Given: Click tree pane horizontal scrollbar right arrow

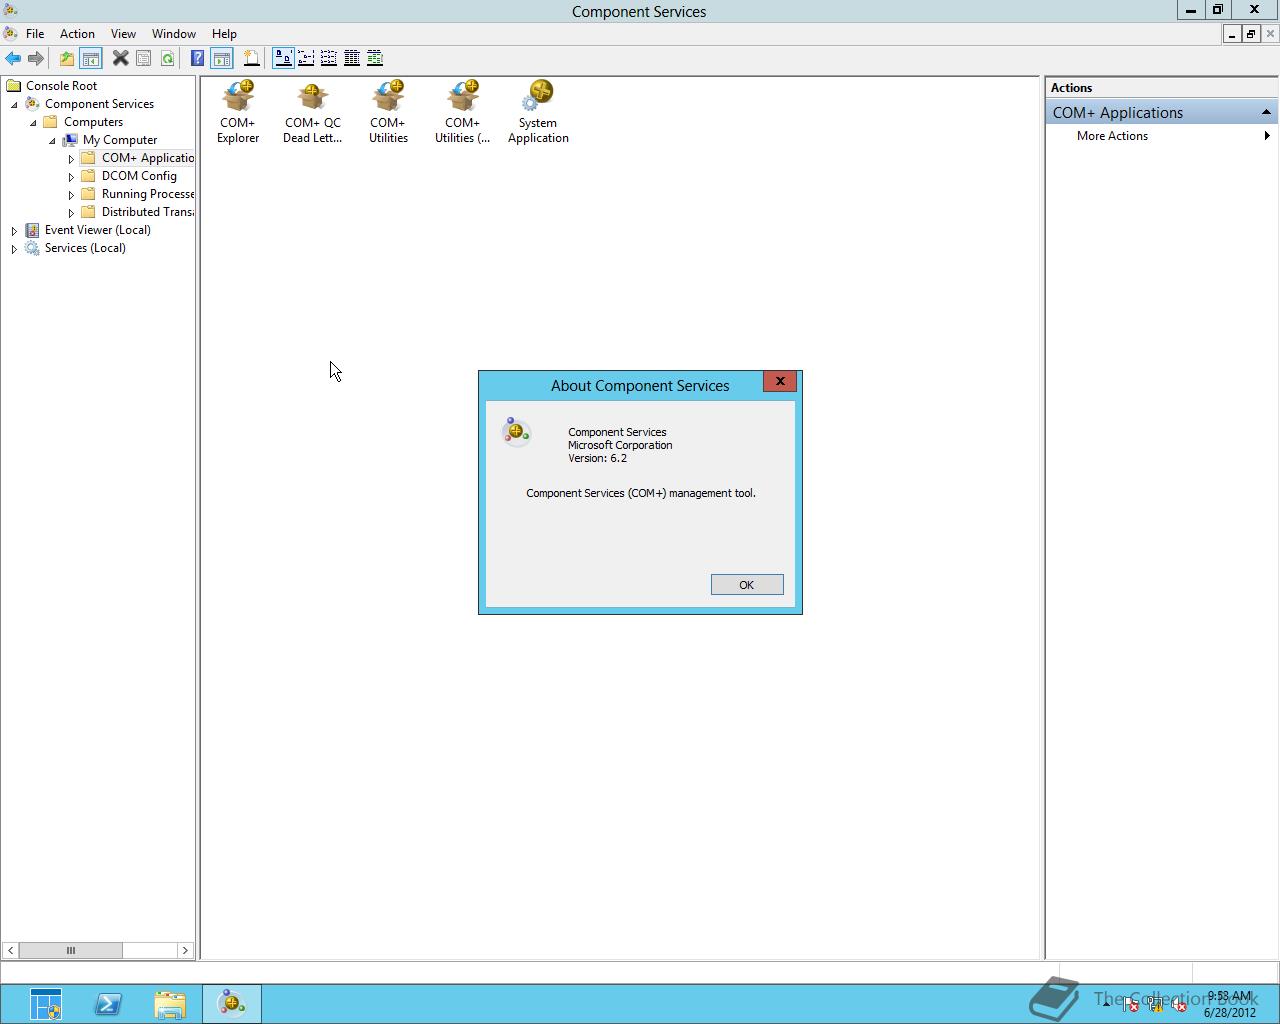Looking at the screenshot, I should 184,950.
